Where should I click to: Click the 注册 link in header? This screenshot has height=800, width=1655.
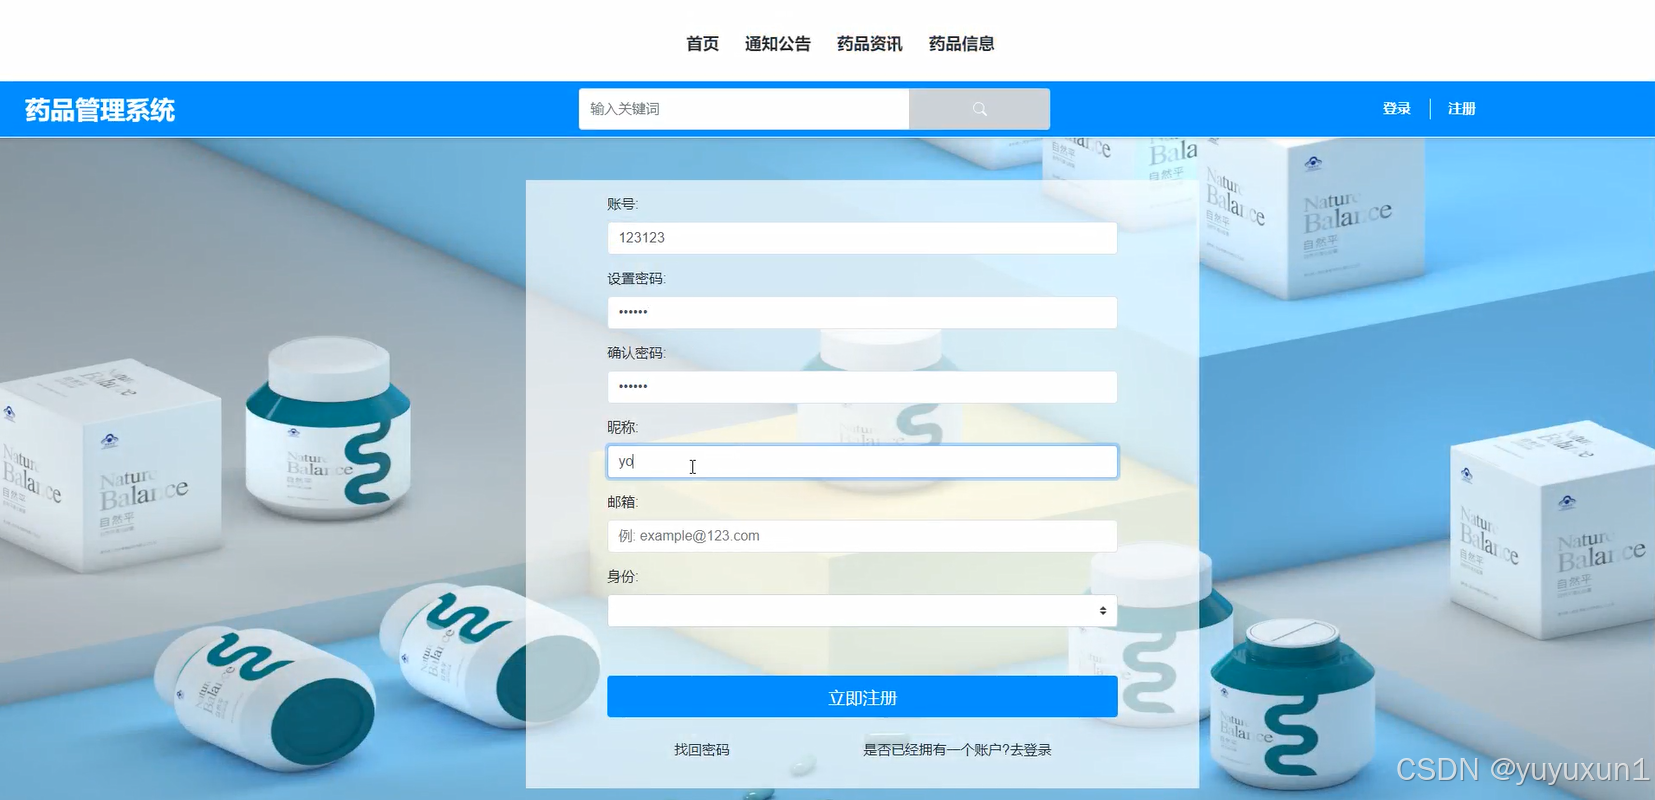click(1461, 109)
